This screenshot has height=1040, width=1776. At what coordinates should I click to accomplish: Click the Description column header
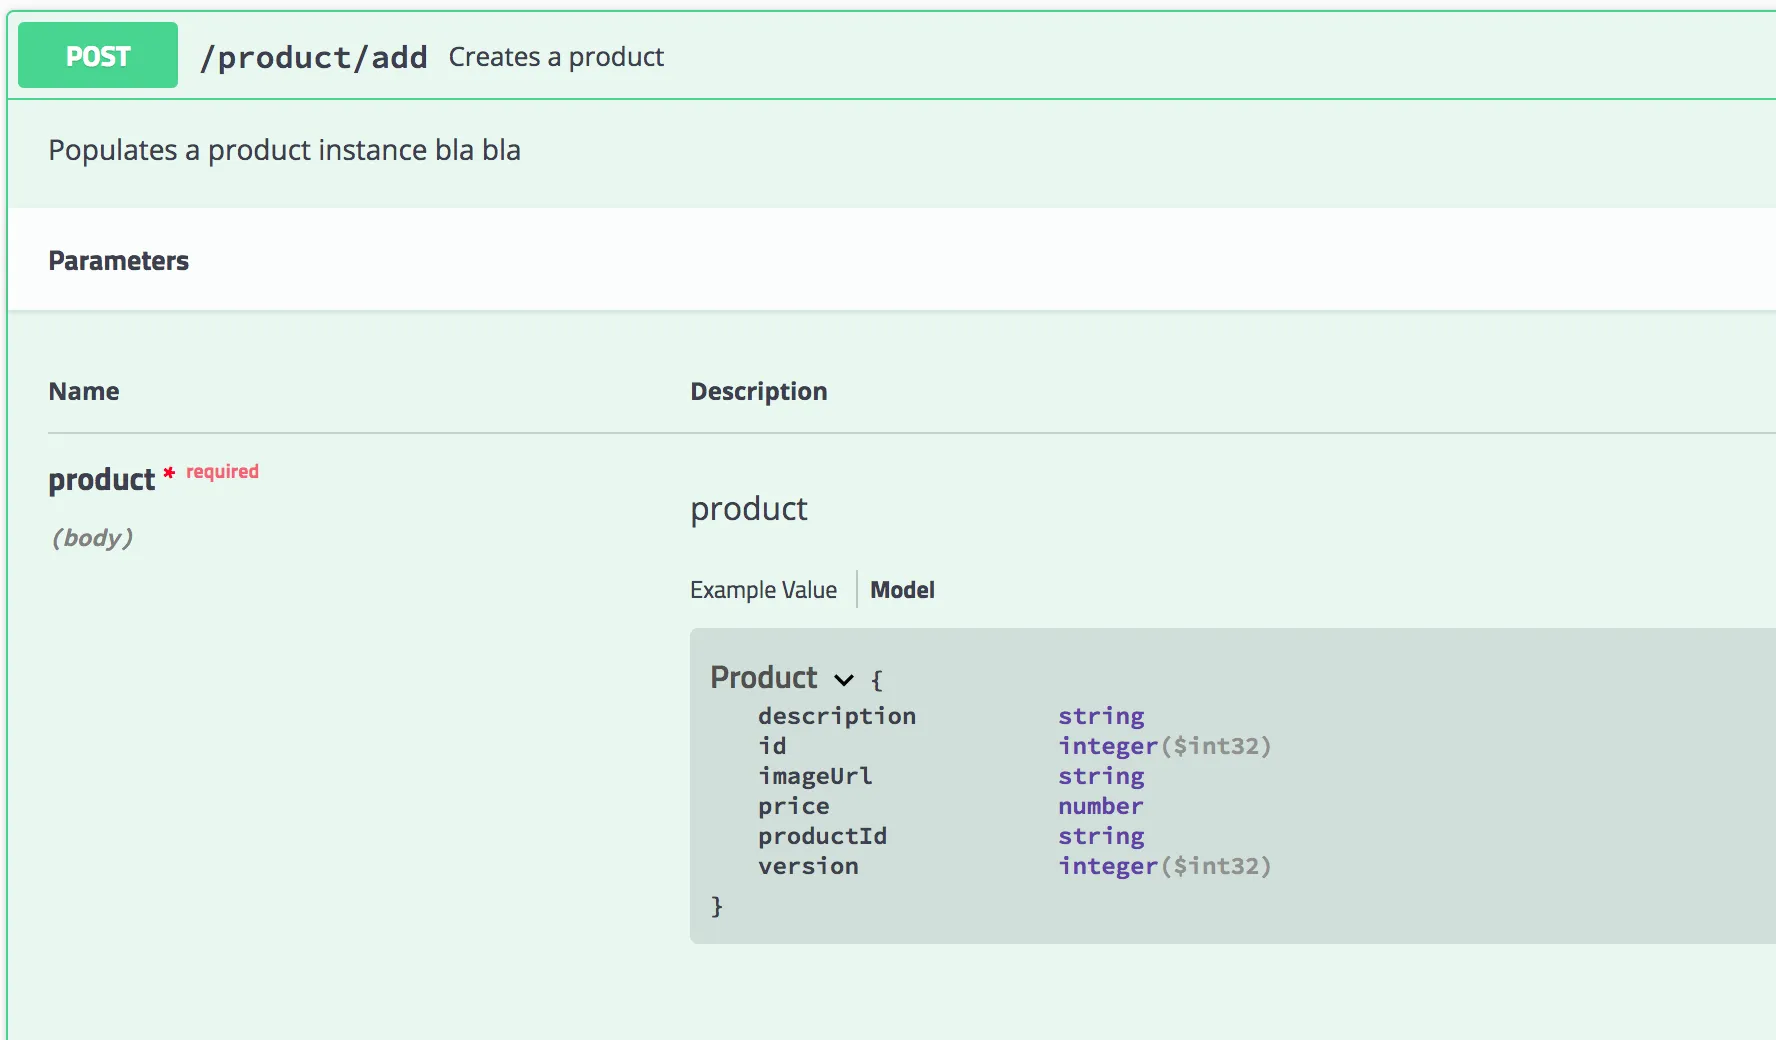click(758, 391)
